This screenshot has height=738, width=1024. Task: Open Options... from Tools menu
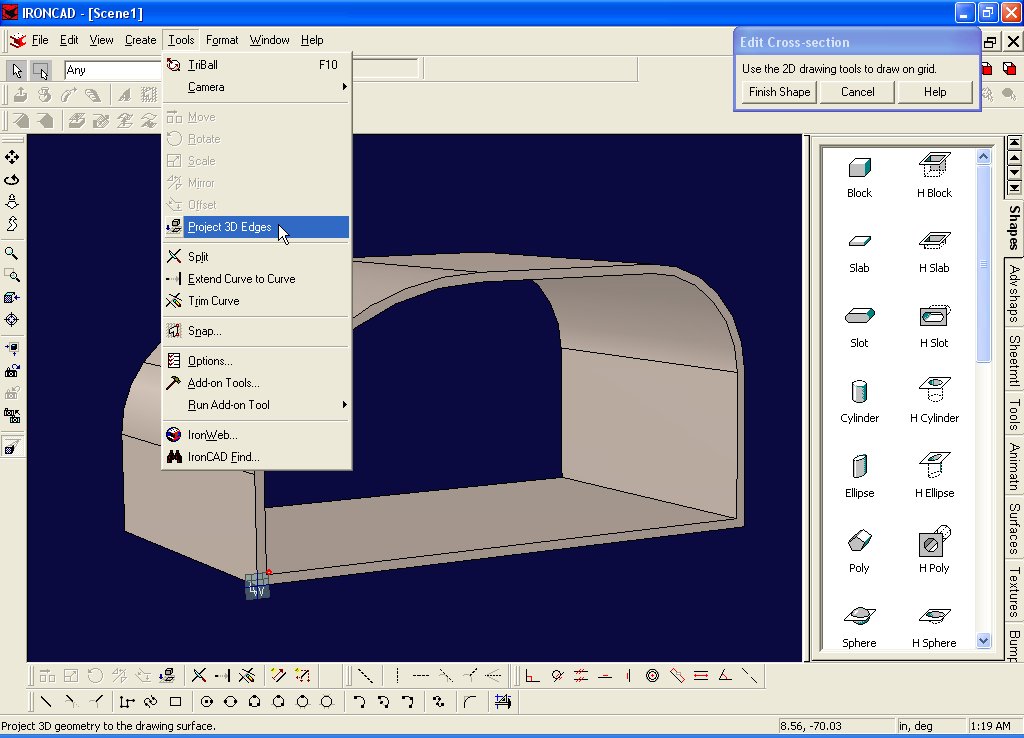tap(257, 361)
